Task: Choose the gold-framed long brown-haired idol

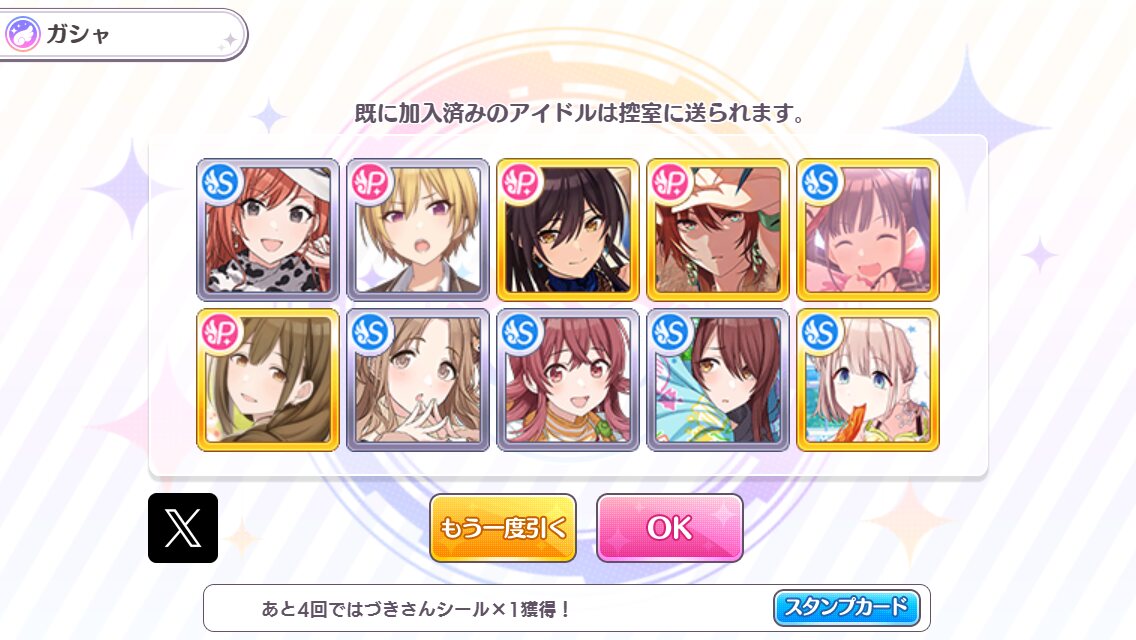Action: pyautogui.click(x=268, y=380)
